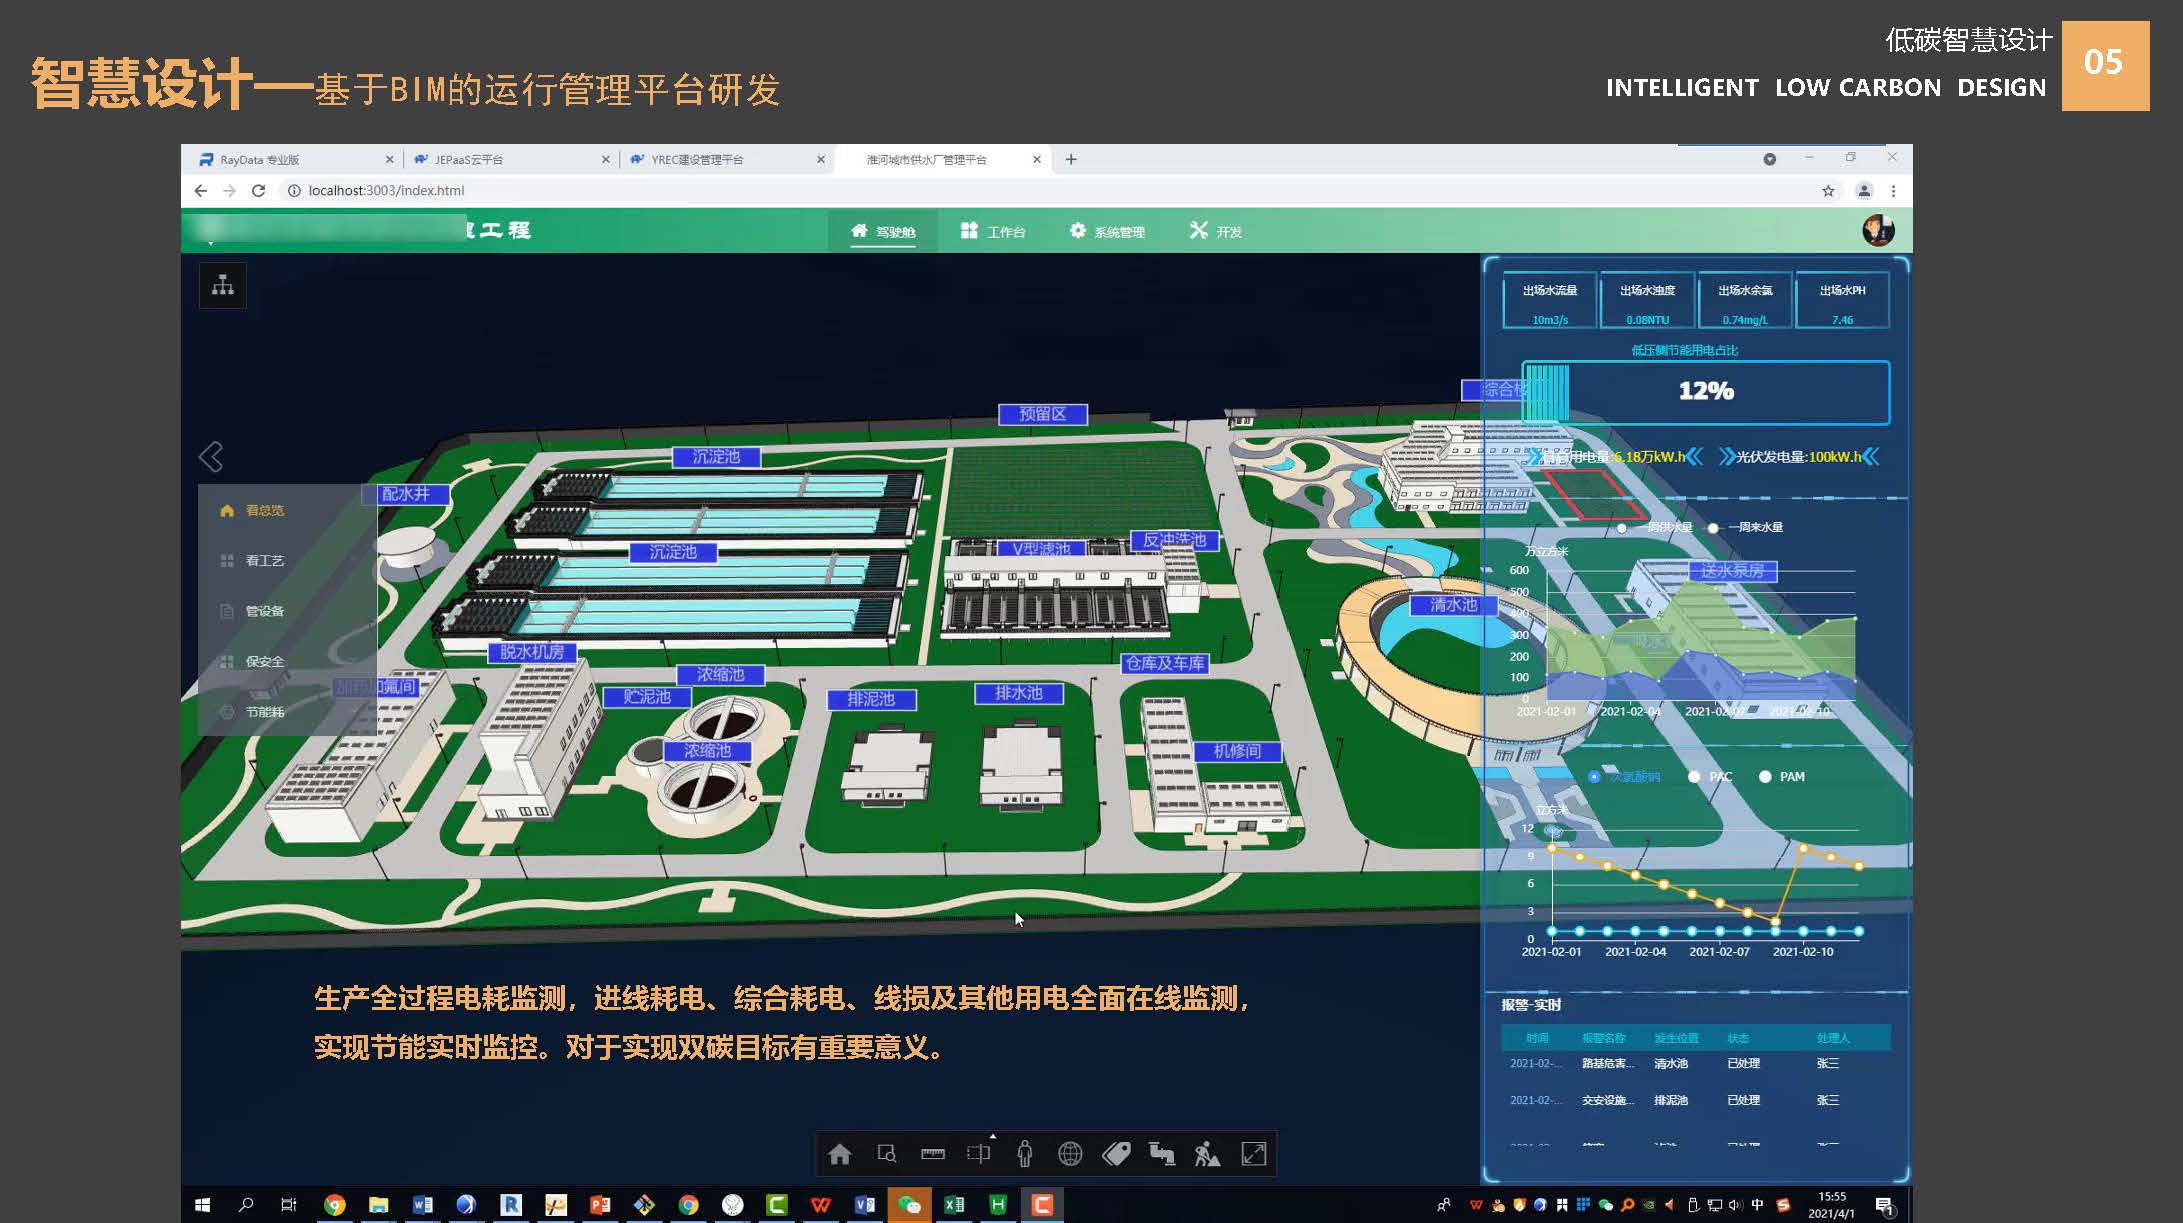
Task: Open the 开发 navigation tab
Action: coord(1216,232)
